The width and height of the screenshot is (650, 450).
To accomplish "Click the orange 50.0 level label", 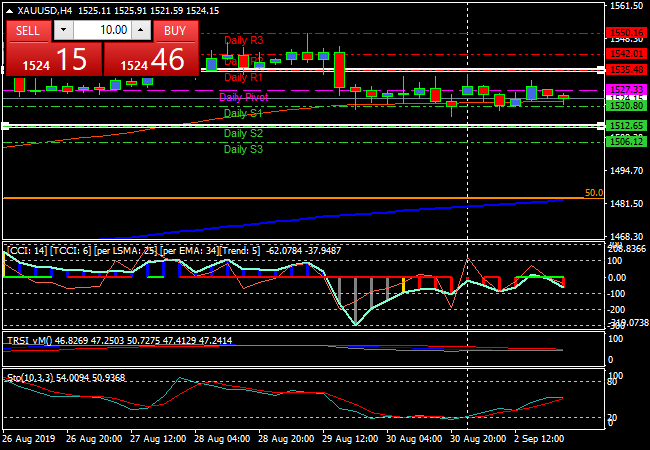I will (x=593, y=192).
